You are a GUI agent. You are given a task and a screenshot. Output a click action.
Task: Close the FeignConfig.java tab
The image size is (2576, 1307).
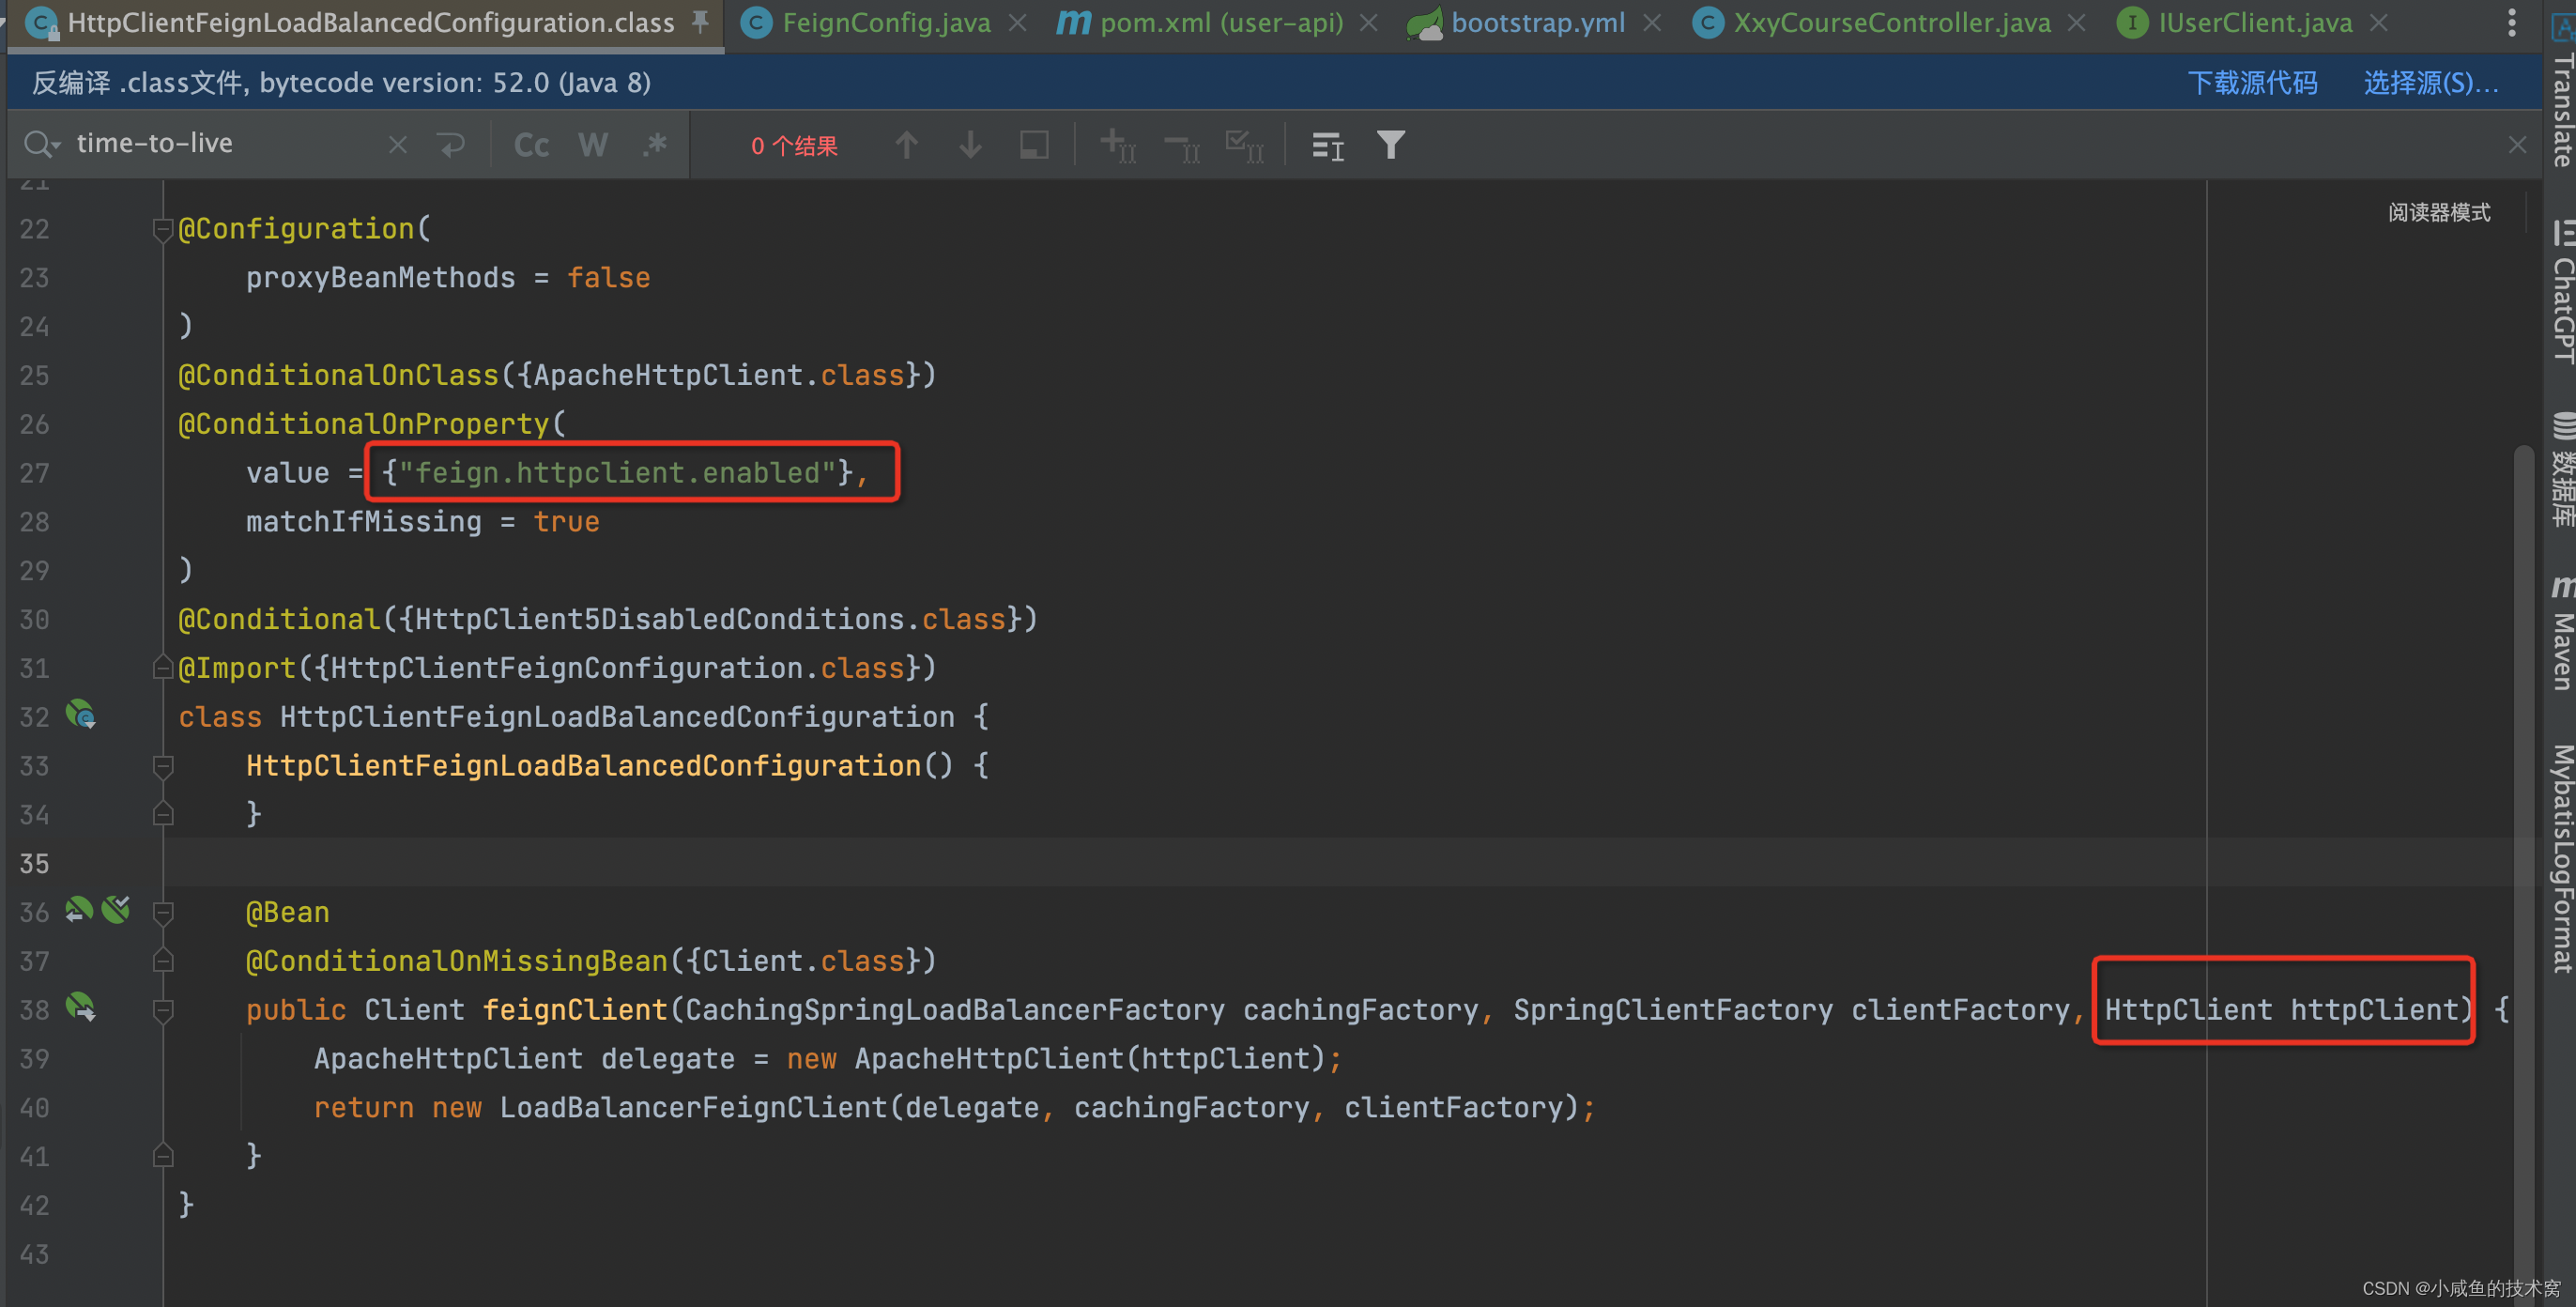click(1017, 22)
